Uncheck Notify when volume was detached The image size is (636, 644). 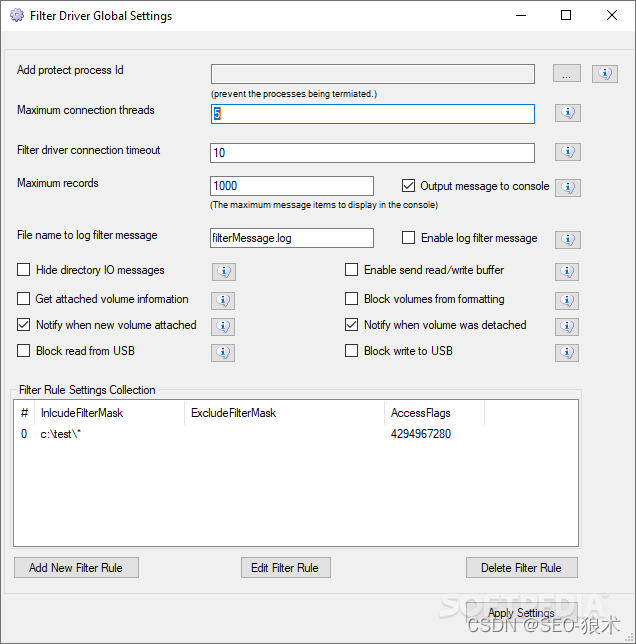(x=351, y=325)
